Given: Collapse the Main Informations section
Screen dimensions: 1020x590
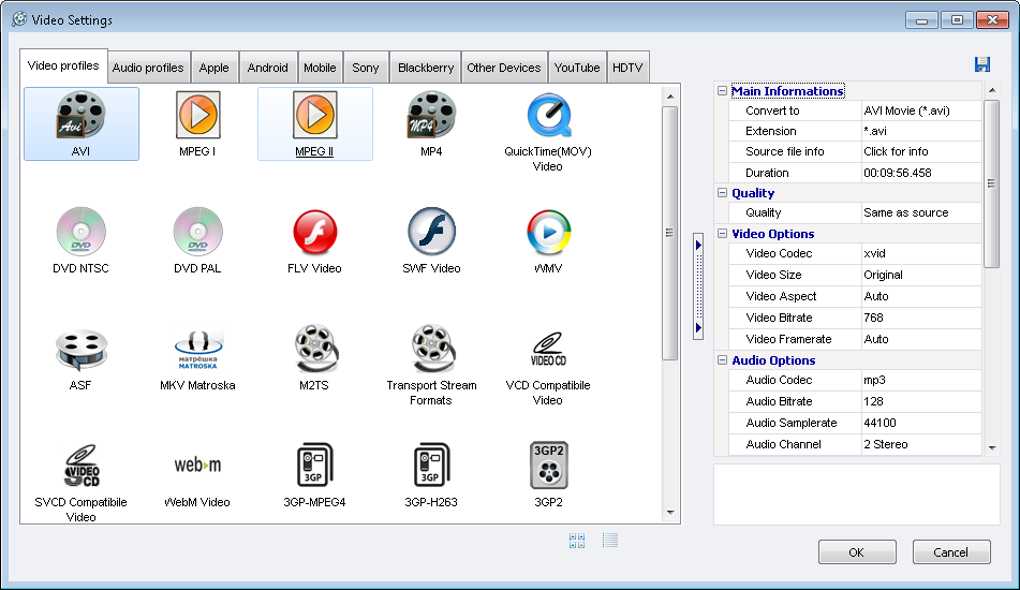Looking at the screenshot, I should click(722, 91).
